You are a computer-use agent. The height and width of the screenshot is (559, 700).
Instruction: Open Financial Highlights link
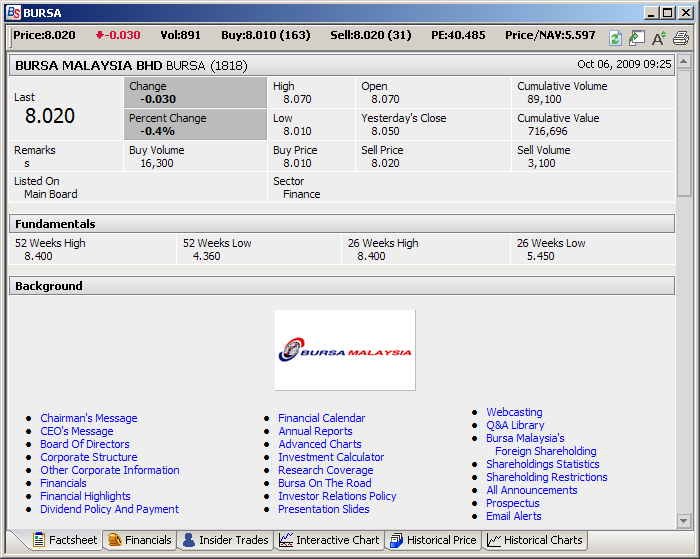85,496
